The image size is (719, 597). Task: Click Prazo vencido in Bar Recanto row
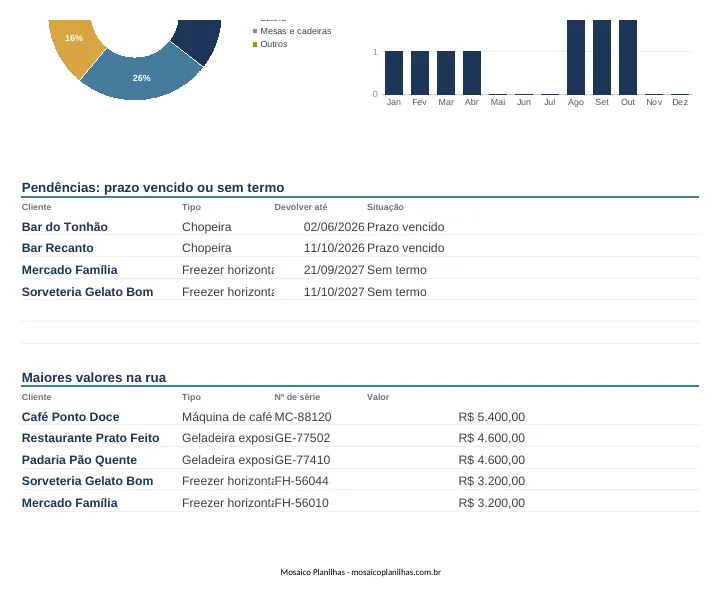coord(405,248)
